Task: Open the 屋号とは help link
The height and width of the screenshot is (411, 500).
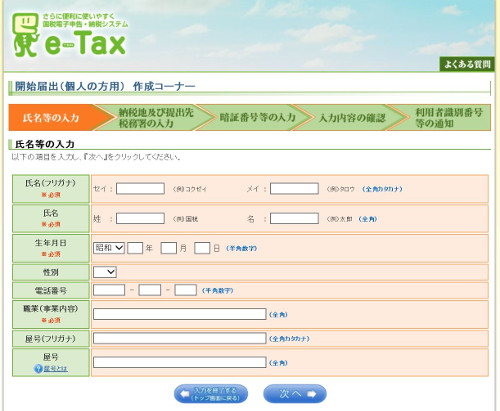Action: coord(56,369)
